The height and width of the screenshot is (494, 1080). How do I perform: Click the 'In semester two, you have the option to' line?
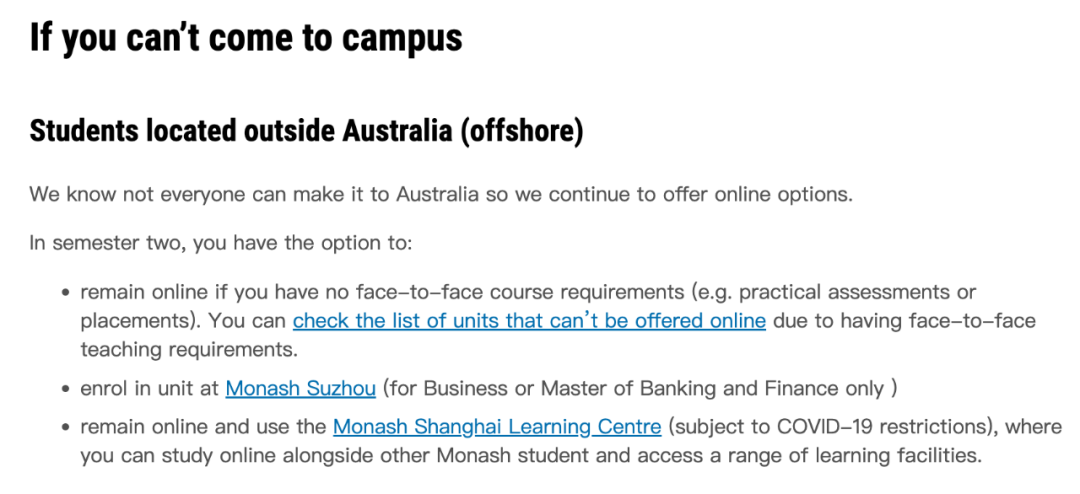pyautogui.click(x=220, y=243)
